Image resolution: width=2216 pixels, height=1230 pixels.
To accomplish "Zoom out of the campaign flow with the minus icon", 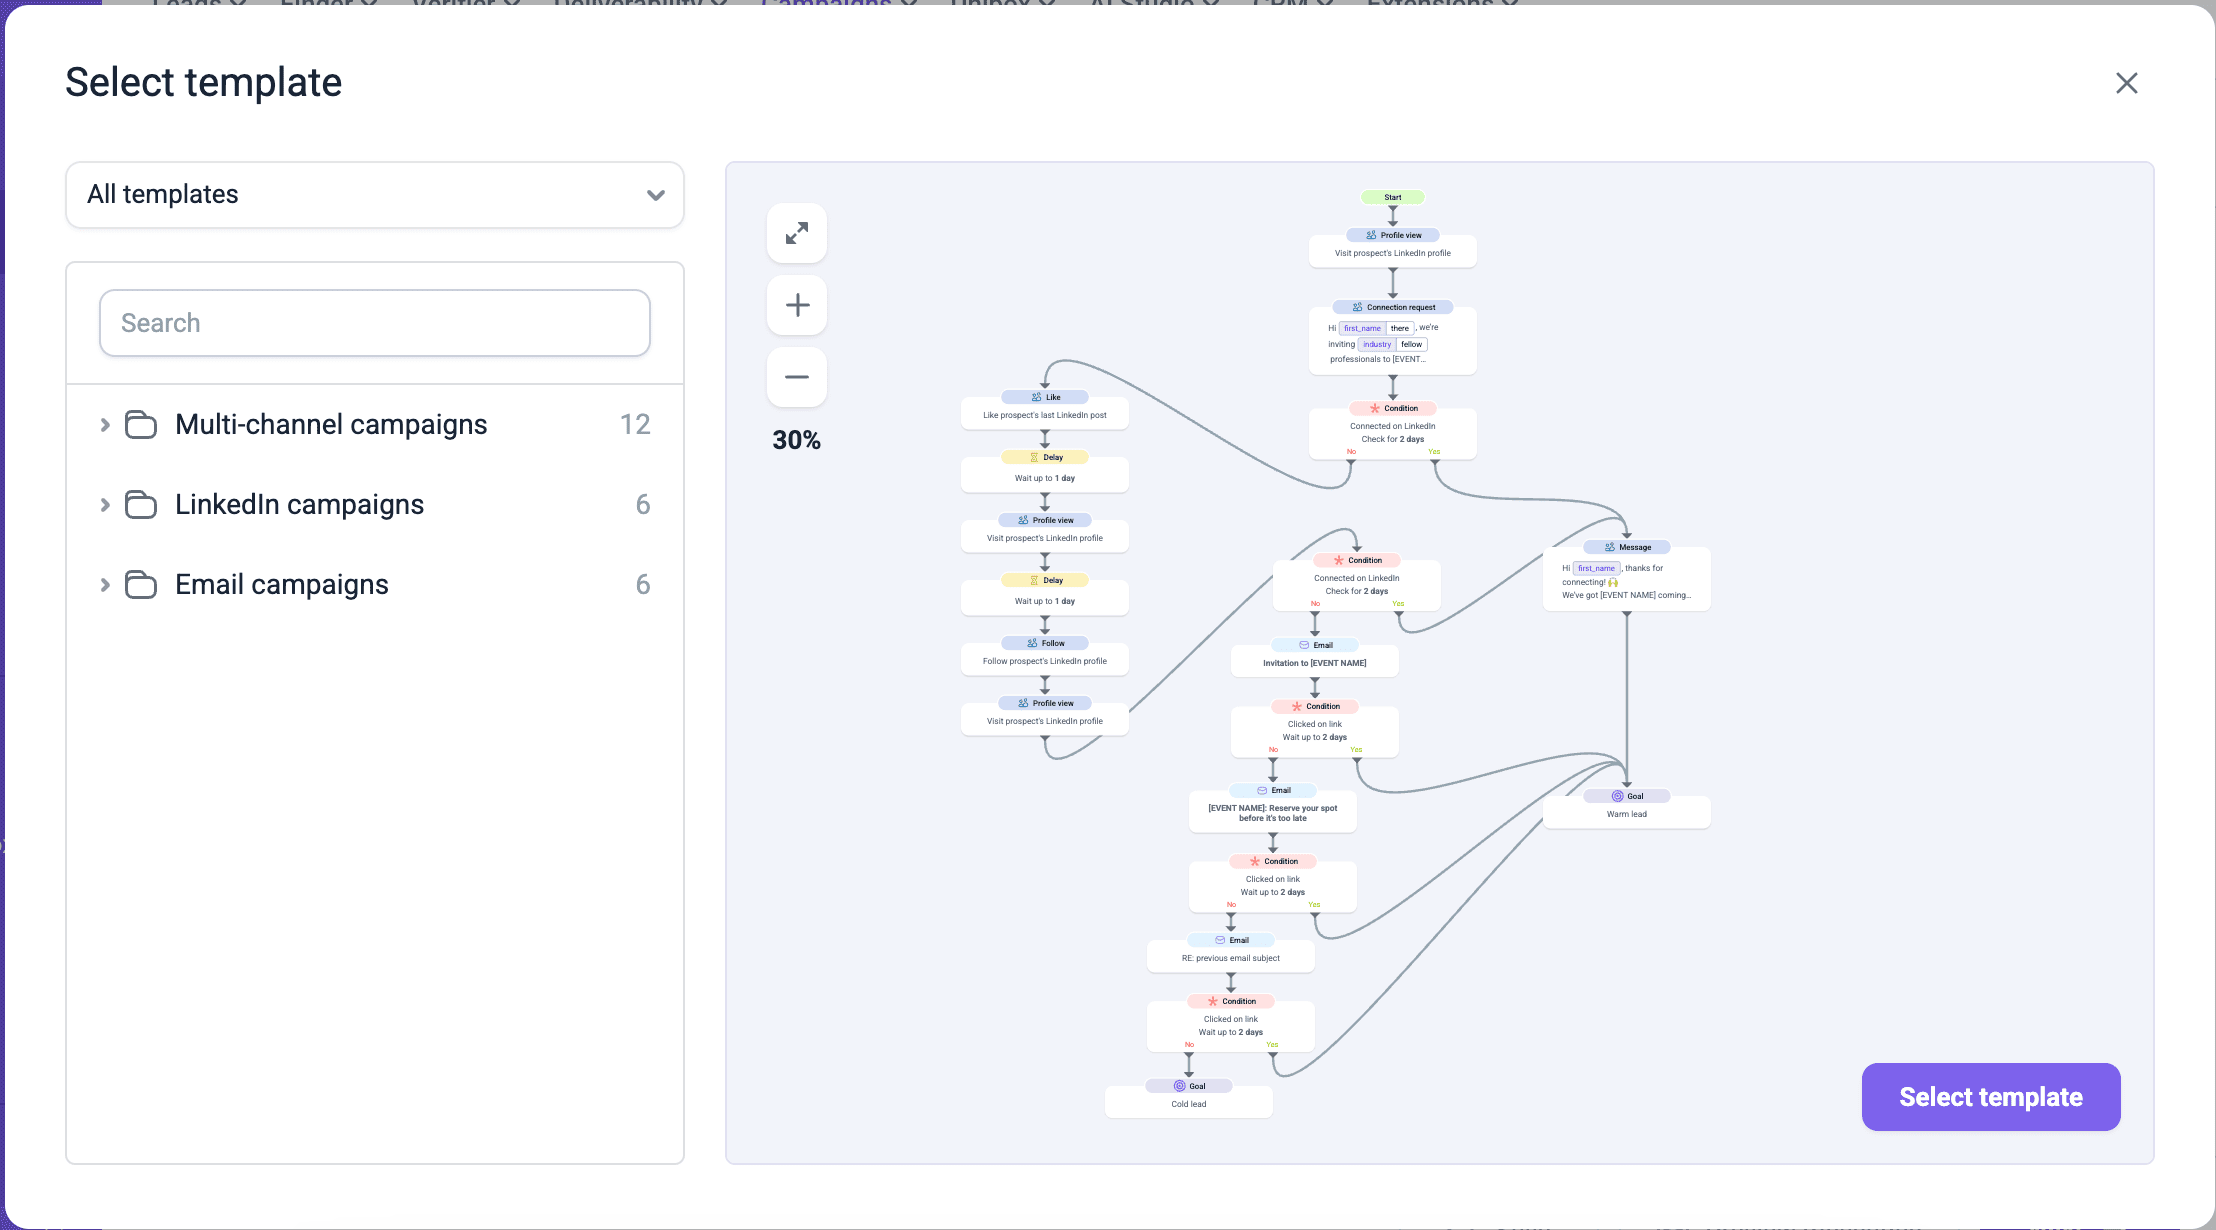I will click(x=796, y=377).
